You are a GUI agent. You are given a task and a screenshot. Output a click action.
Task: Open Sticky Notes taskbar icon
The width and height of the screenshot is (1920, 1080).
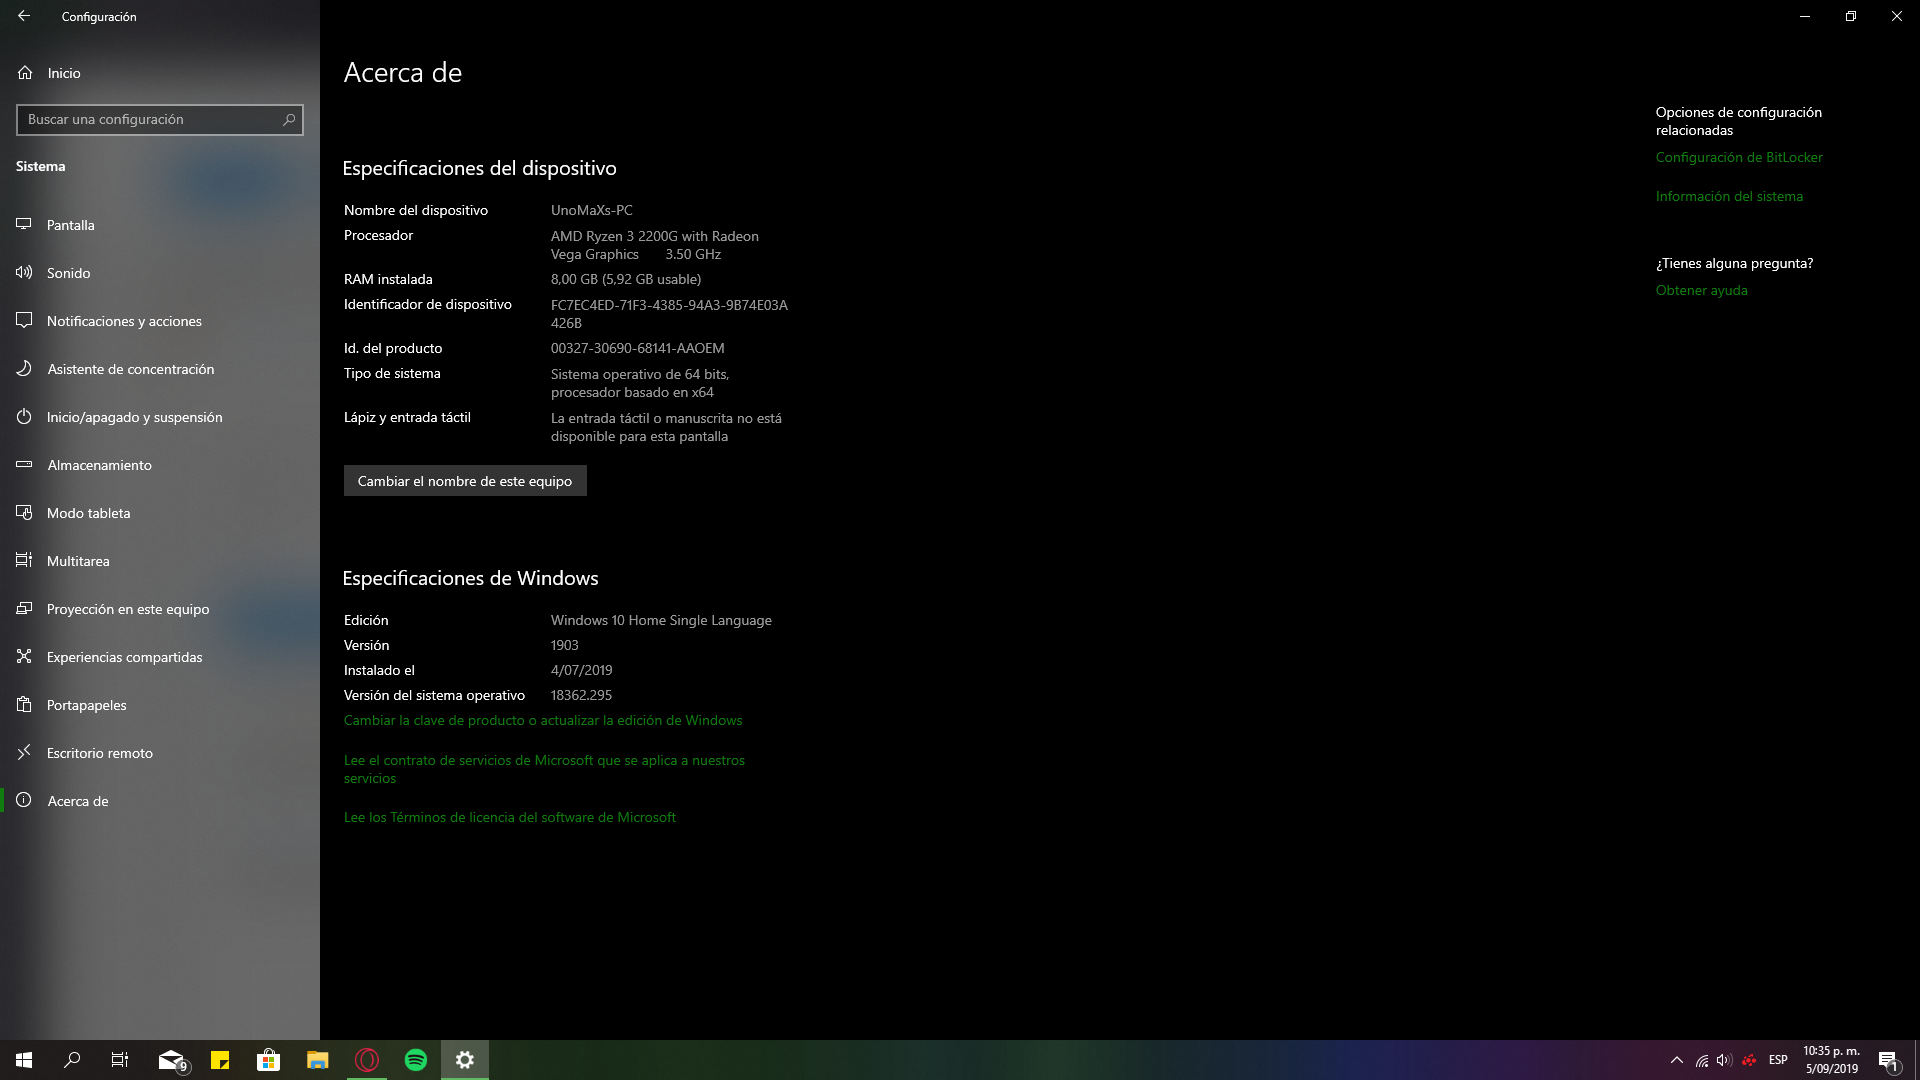click(x=220, y=1060)
